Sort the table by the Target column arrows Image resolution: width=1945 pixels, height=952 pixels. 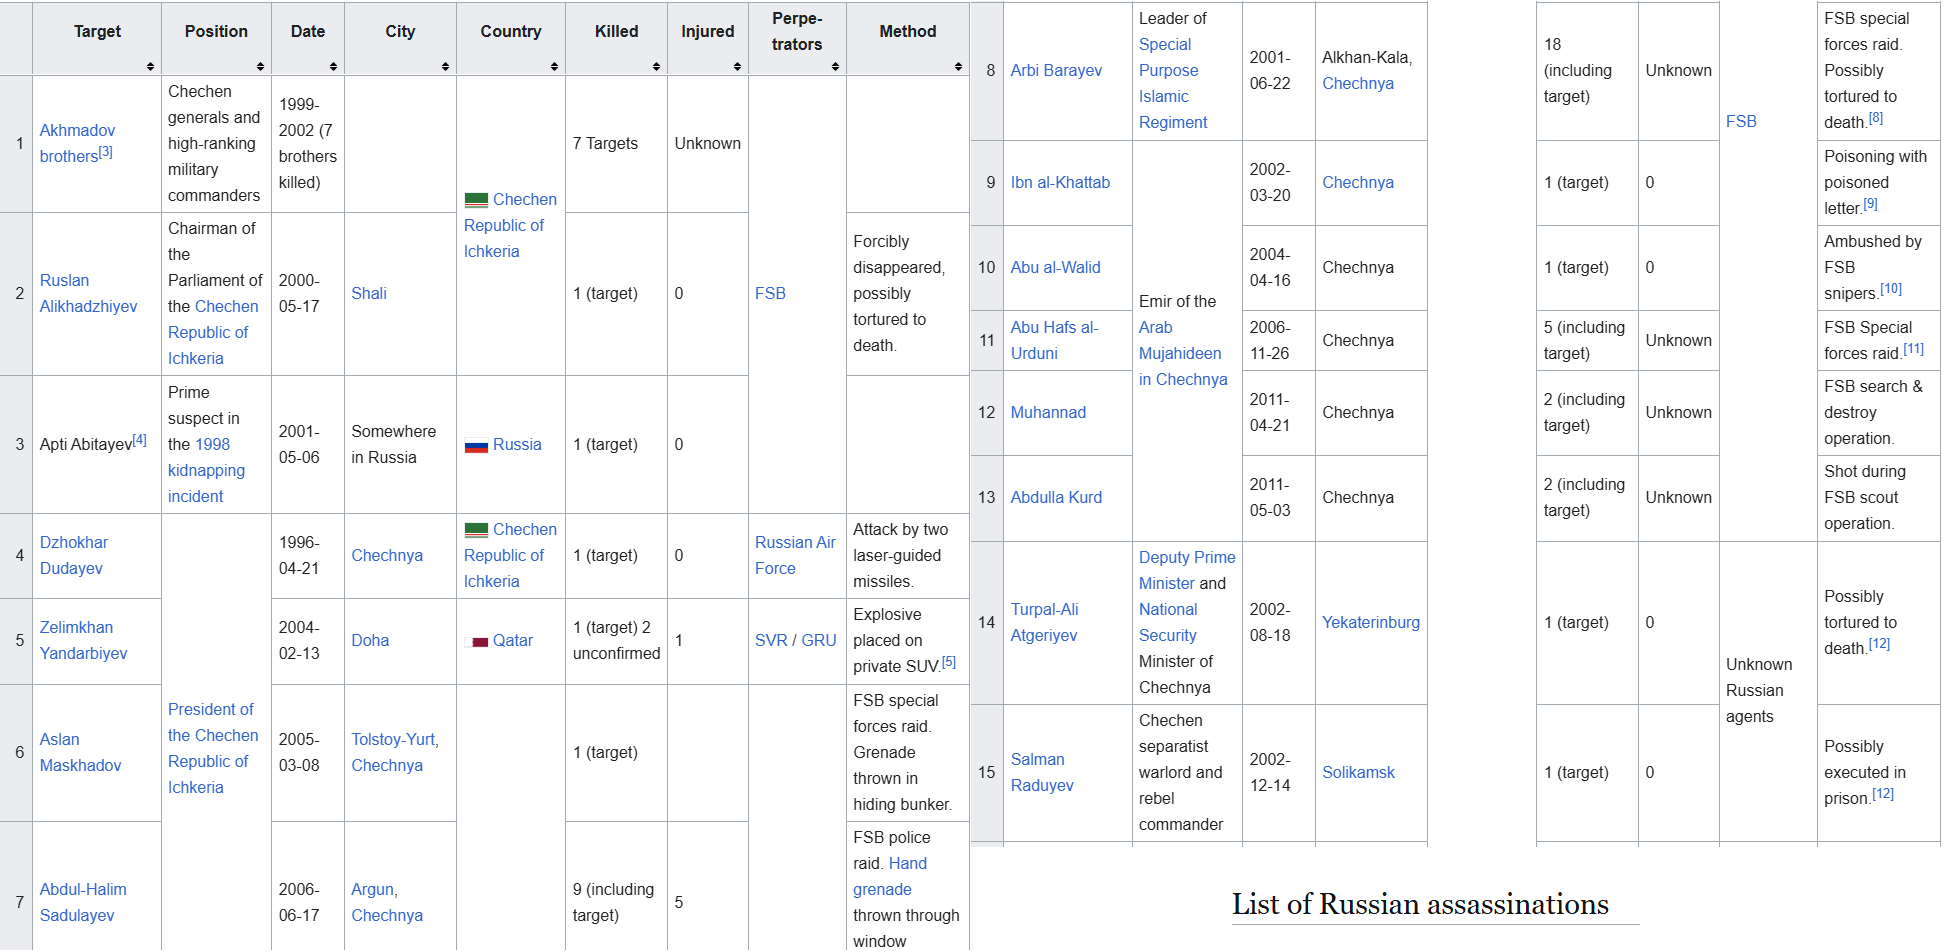coord(150,66)
